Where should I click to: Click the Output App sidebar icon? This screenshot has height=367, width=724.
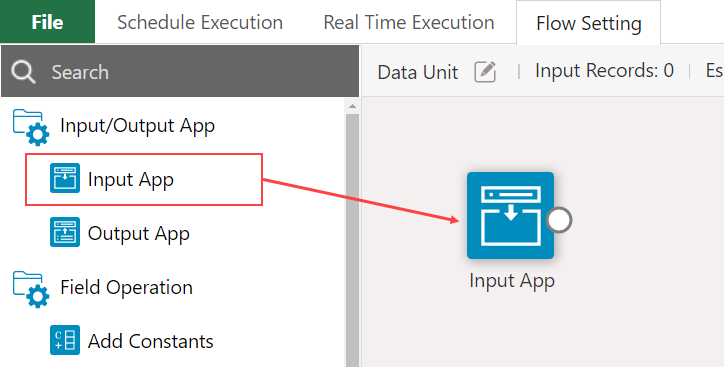pos(65,232)
